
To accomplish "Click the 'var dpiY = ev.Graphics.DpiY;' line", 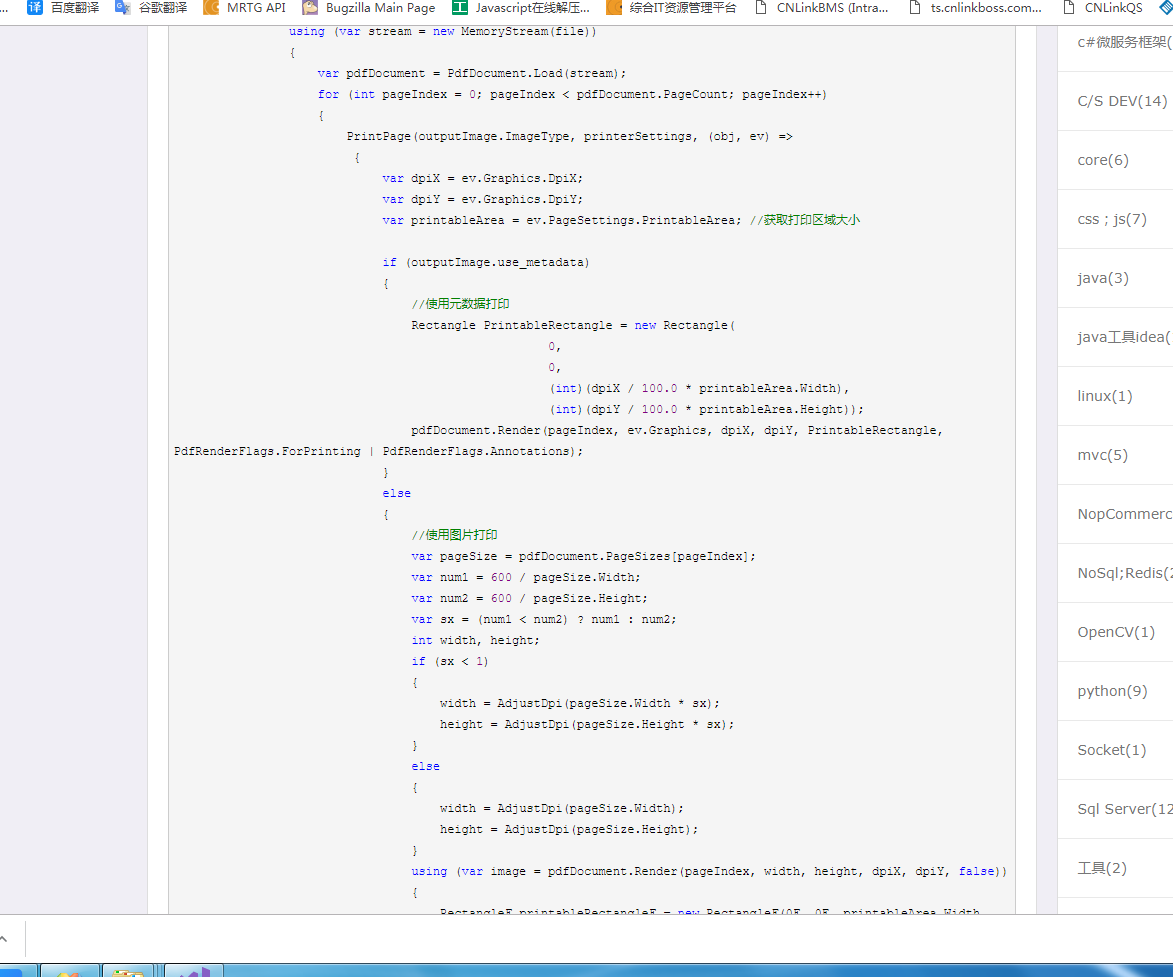I will [482, 199].
